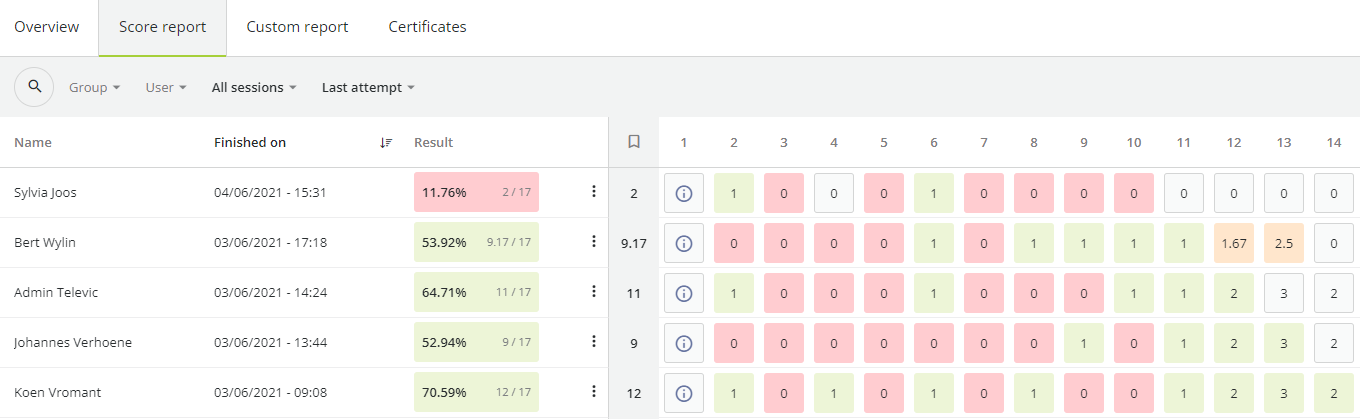Click the bookmark icon column header
This screenshot has height=419, width=1360.
(x=633, y=142)
